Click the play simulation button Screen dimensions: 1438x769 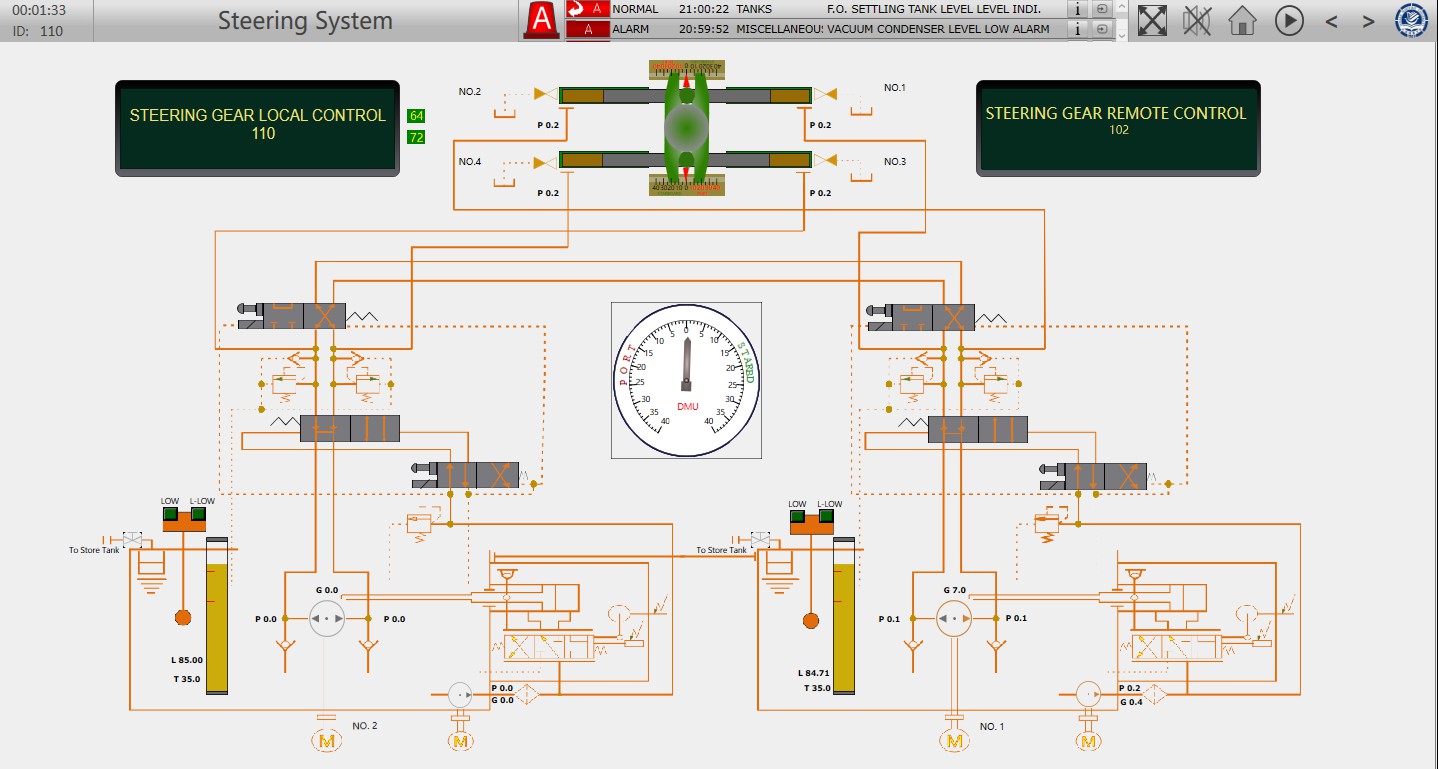point(1289,20)
